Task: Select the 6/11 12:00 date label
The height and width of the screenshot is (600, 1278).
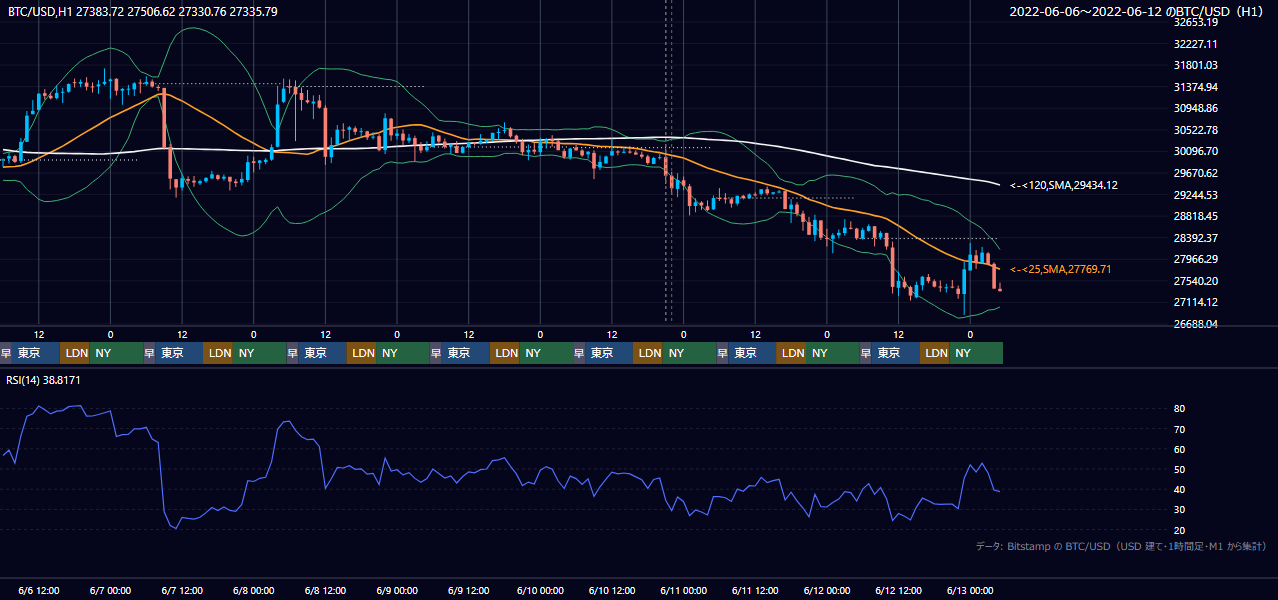Action: 756,590
